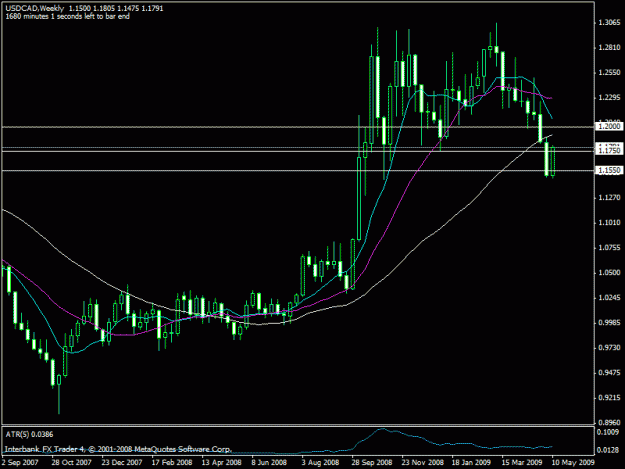Click the Interbank FX Trader 4 copyright text
625x469 pixels.
[118, 449]
